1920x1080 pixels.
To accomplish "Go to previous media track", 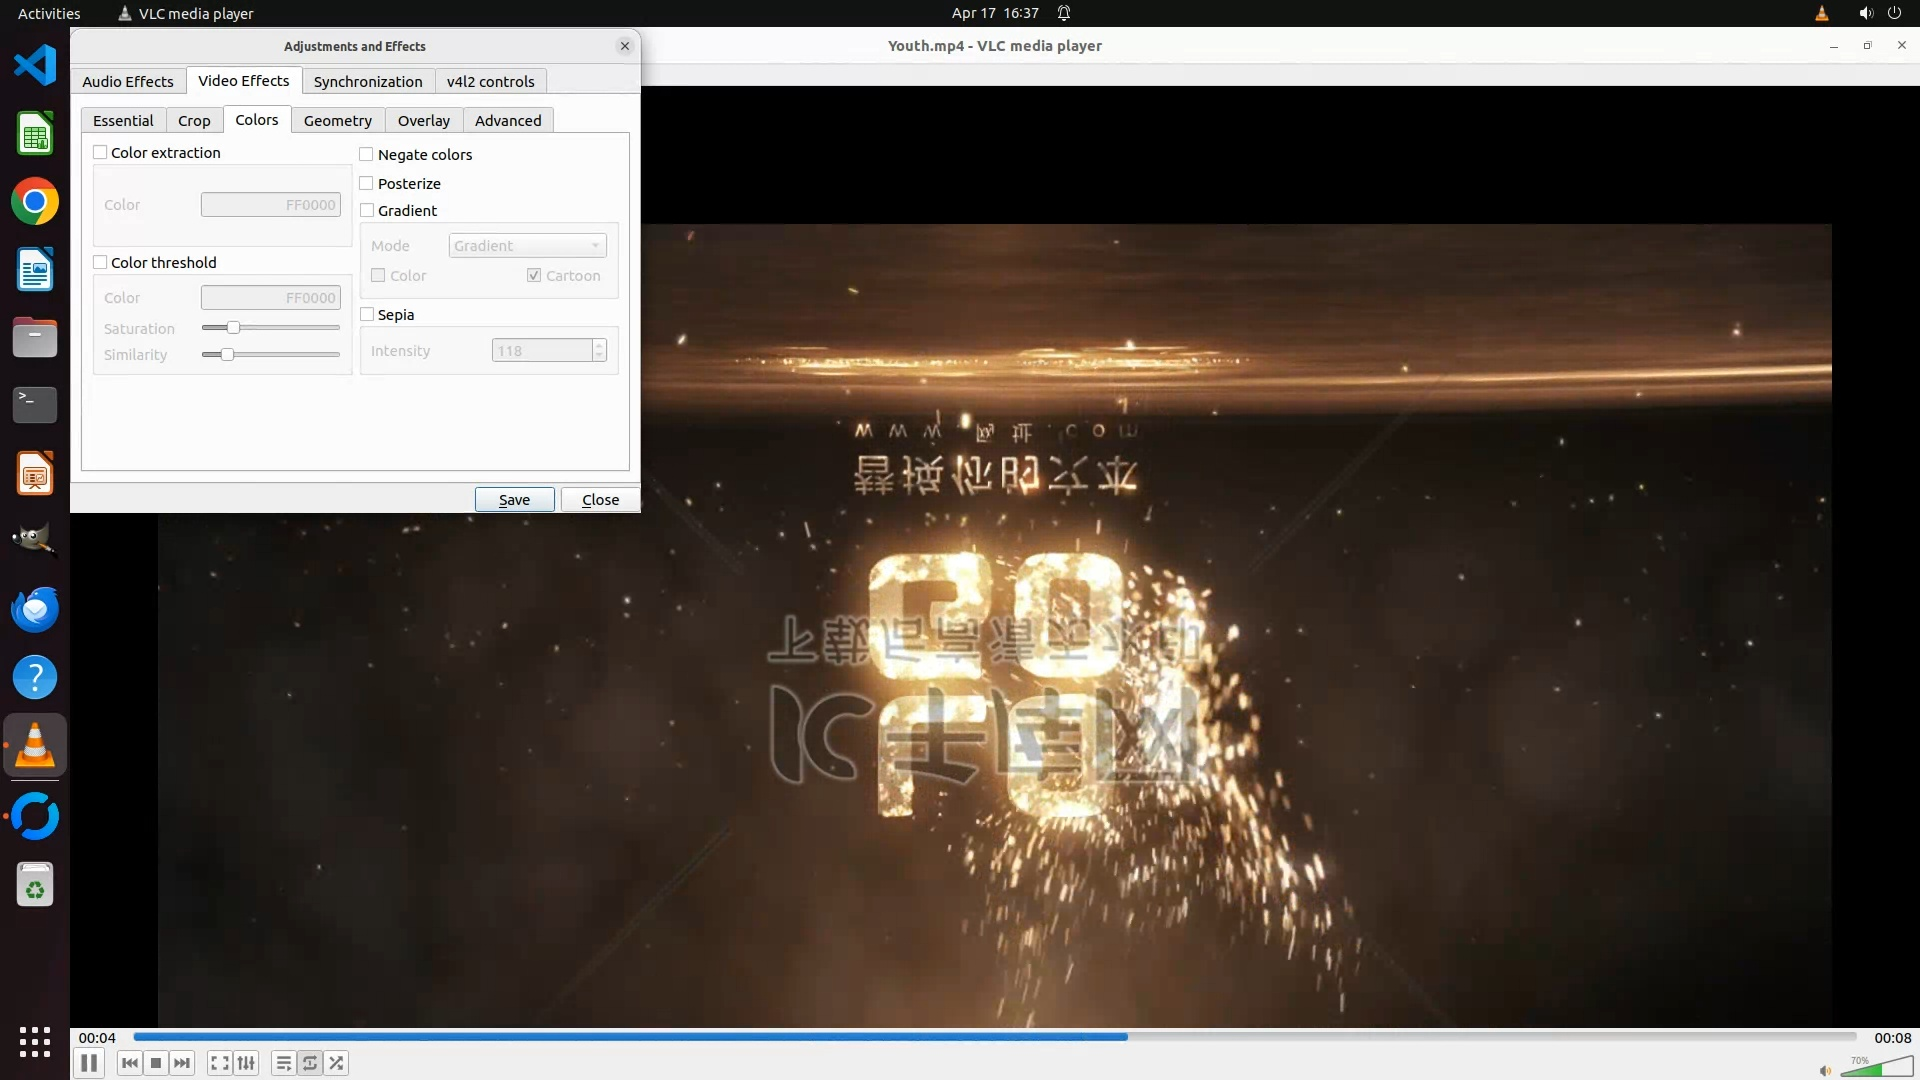I will click(129, 1063).
